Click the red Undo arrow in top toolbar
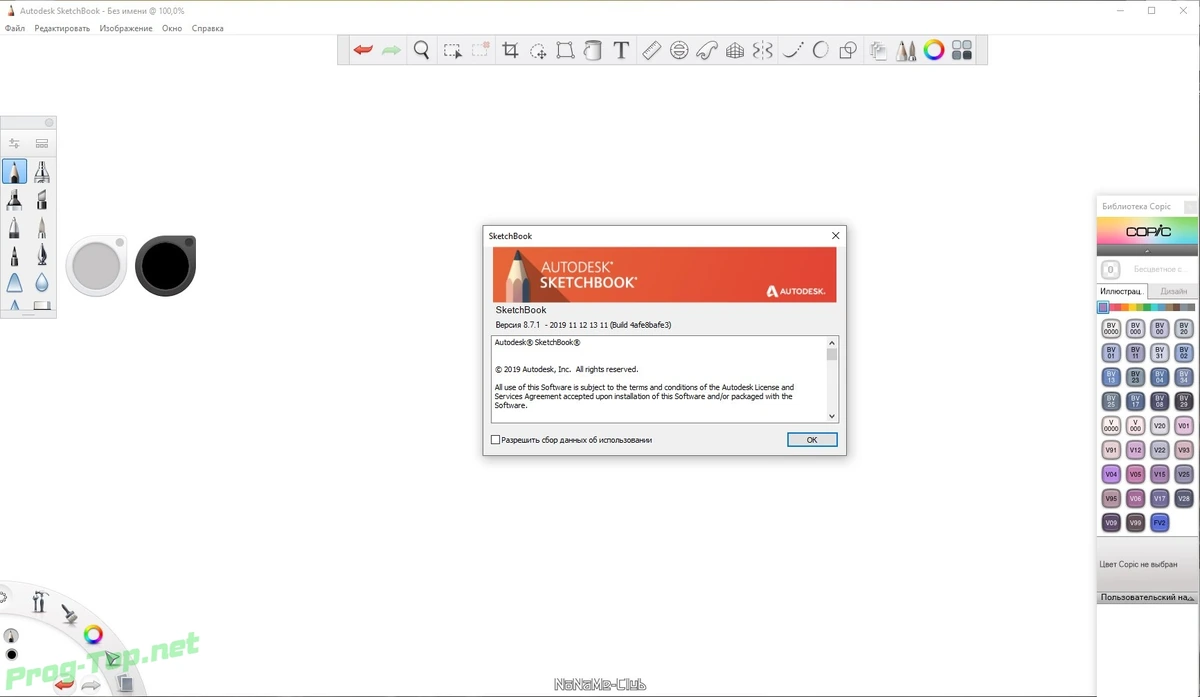 363,50
